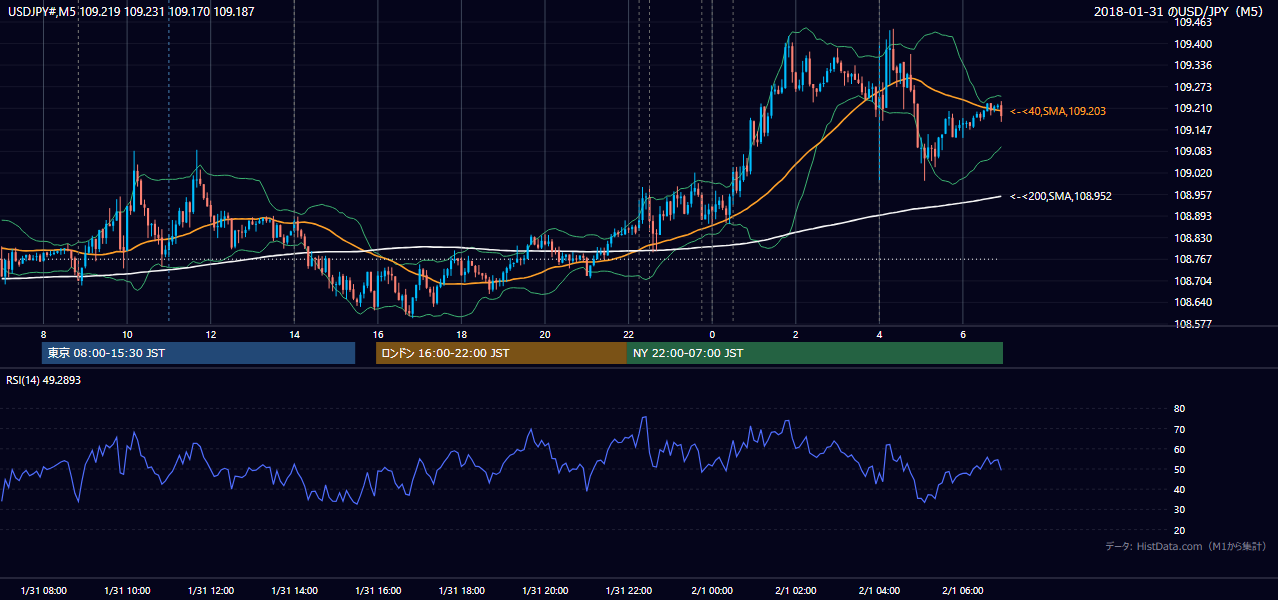
Task: Click the 2/1 00:00 bottom time label
Action: 712,591
